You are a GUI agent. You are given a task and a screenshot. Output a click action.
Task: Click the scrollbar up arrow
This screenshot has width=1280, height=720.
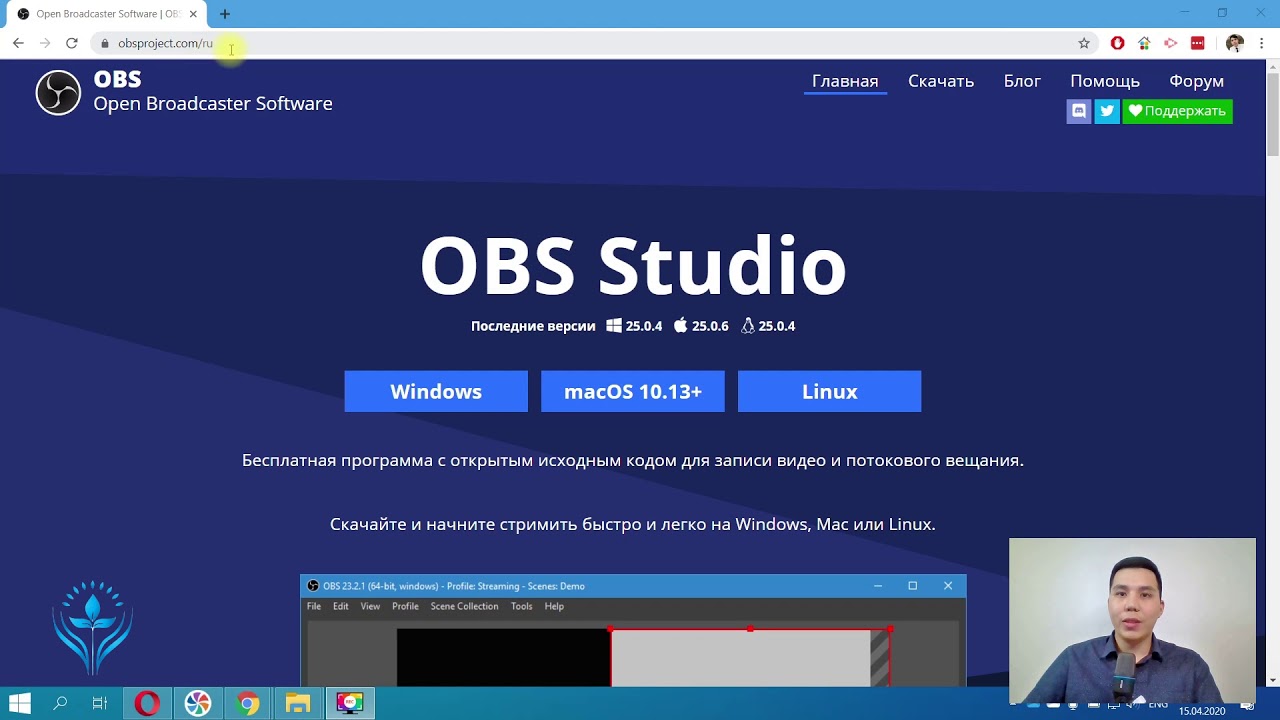click(x=1273, y=66)
